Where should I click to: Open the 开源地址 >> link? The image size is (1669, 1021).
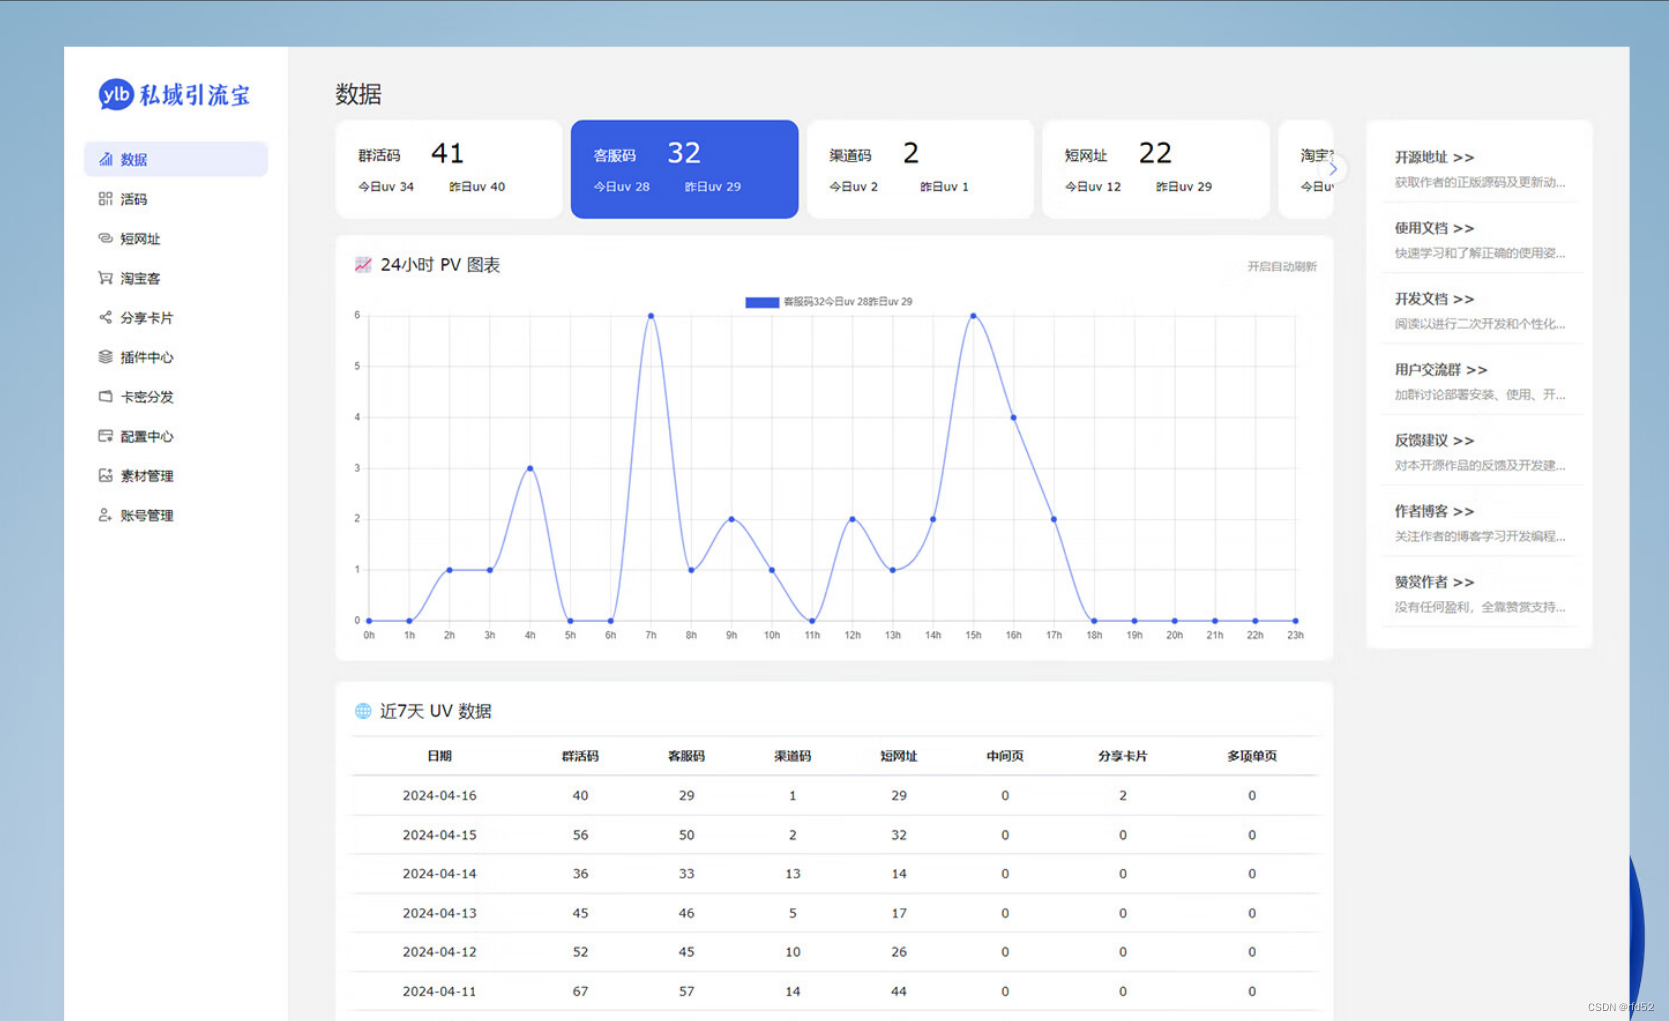coord(1434,157)
